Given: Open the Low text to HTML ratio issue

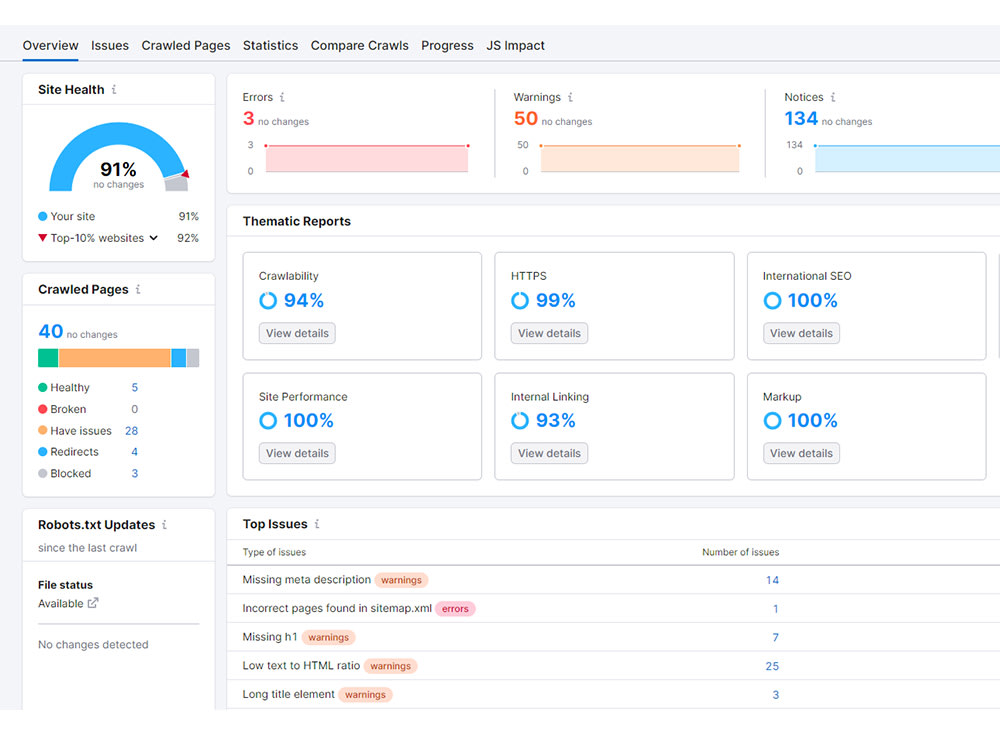Looking at the screenshot, I should [301, 665].
